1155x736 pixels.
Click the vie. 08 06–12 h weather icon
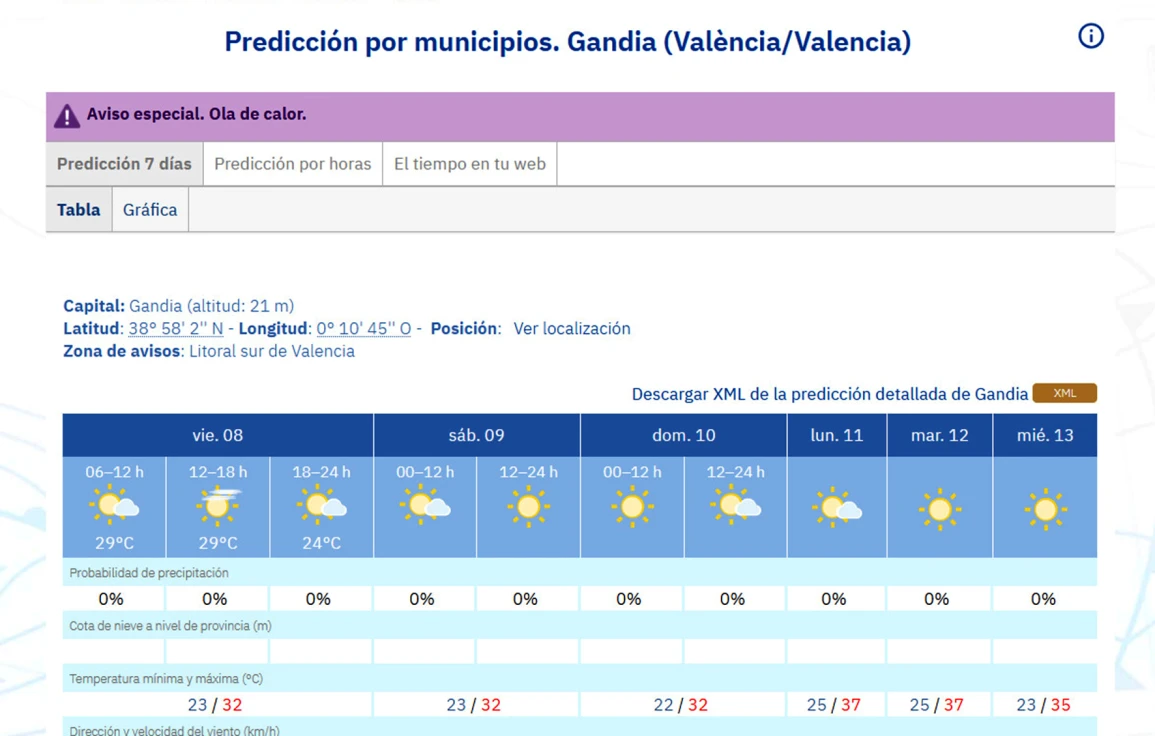pos(114,505)
